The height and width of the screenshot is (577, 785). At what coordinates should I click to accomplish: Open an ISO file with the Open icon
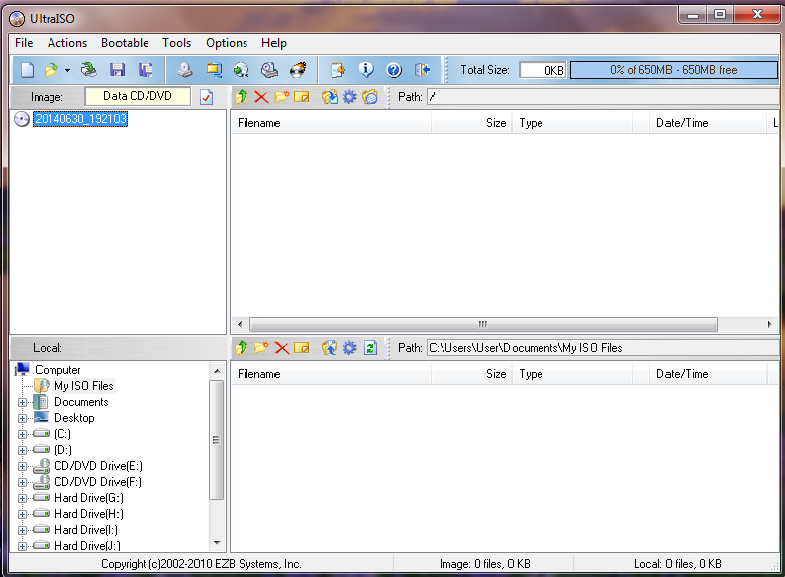point(51,70)
